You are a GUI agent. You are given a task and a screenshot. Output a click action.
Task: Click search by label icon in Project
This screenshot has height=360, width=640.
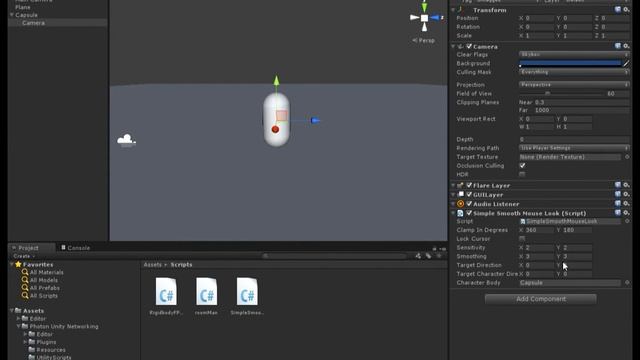pyautogui.click(x=428, y=256)
